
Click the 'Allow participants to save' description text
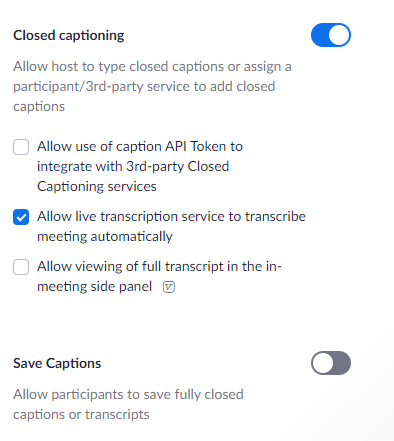pos(128,404)
